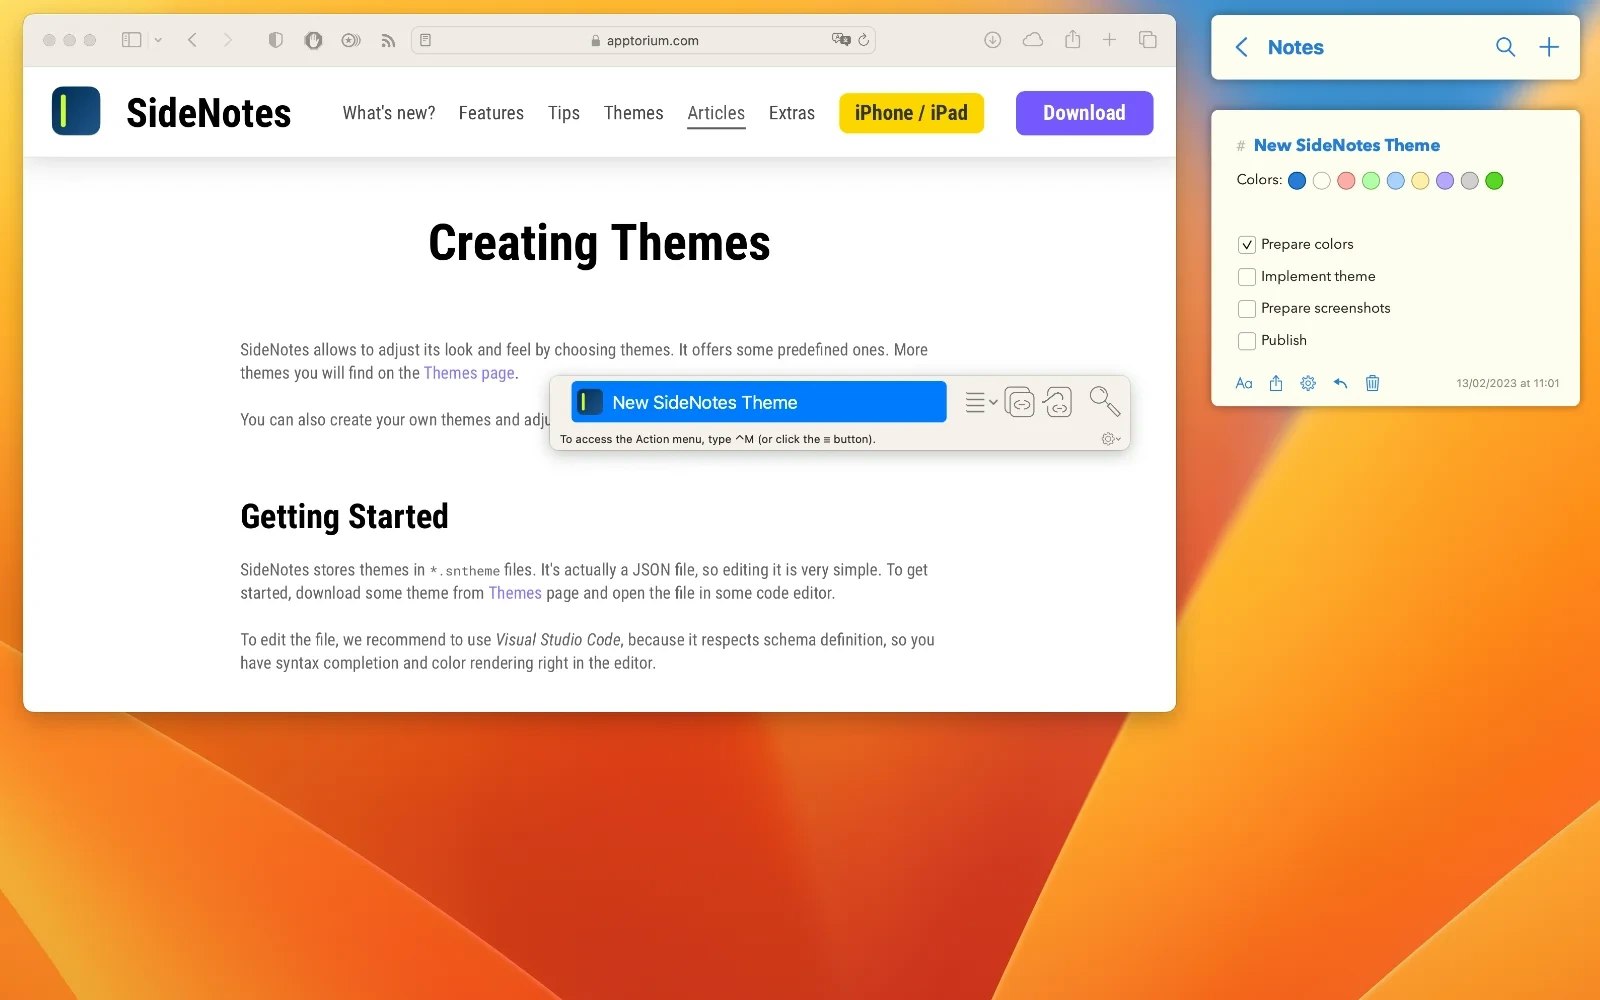
Task: Open iCloud tabs in Safari
Action: (1033, 40)
